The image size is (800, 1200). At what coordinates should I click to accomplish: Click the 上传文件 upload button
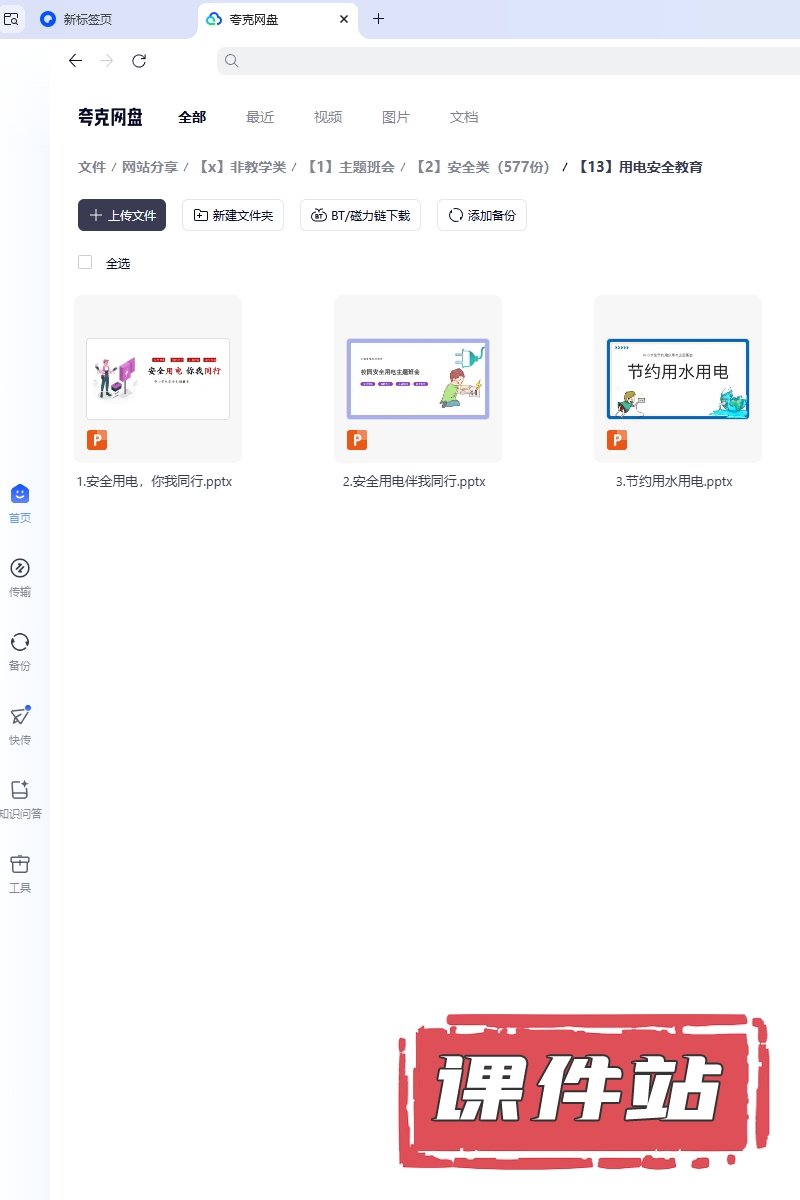pyautogui.click(x=122, y=215)
